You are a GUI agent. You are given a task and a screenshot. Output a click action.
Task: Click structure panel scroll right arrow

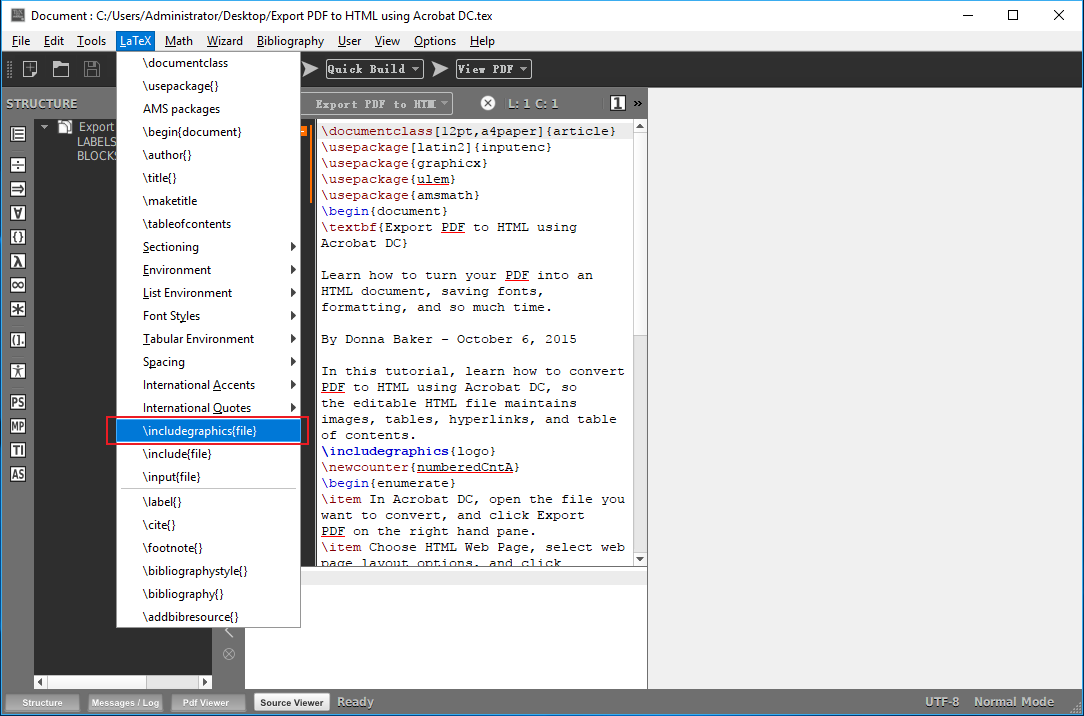[x=205, y=682]
